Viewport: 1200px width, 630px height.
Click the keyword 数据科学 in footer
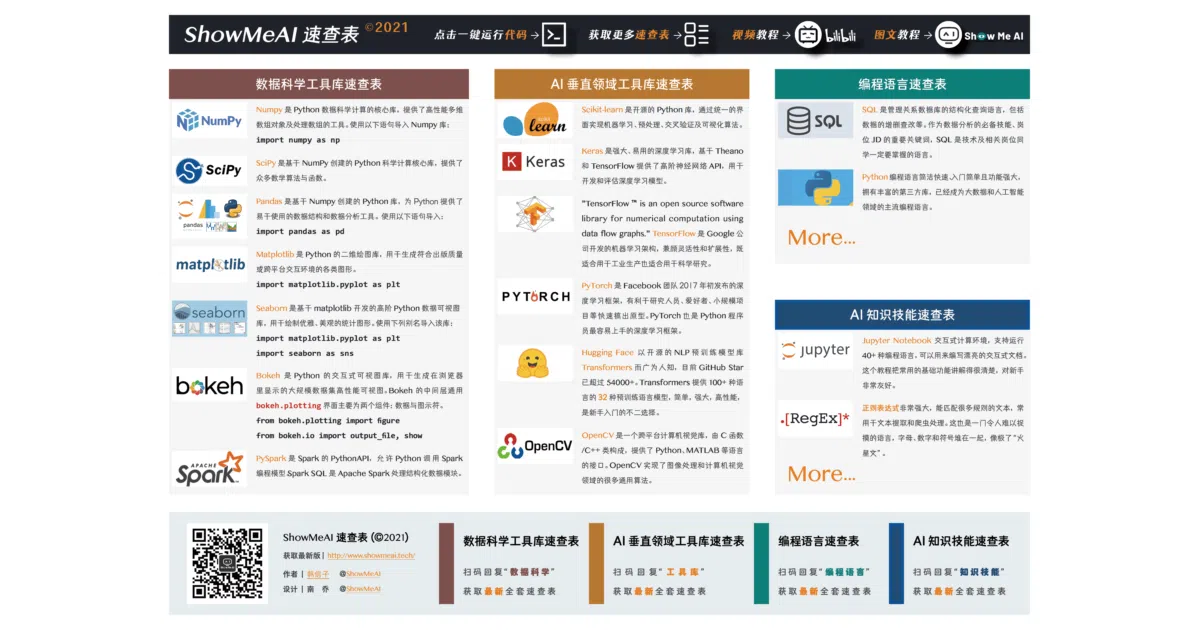[531, 572]
